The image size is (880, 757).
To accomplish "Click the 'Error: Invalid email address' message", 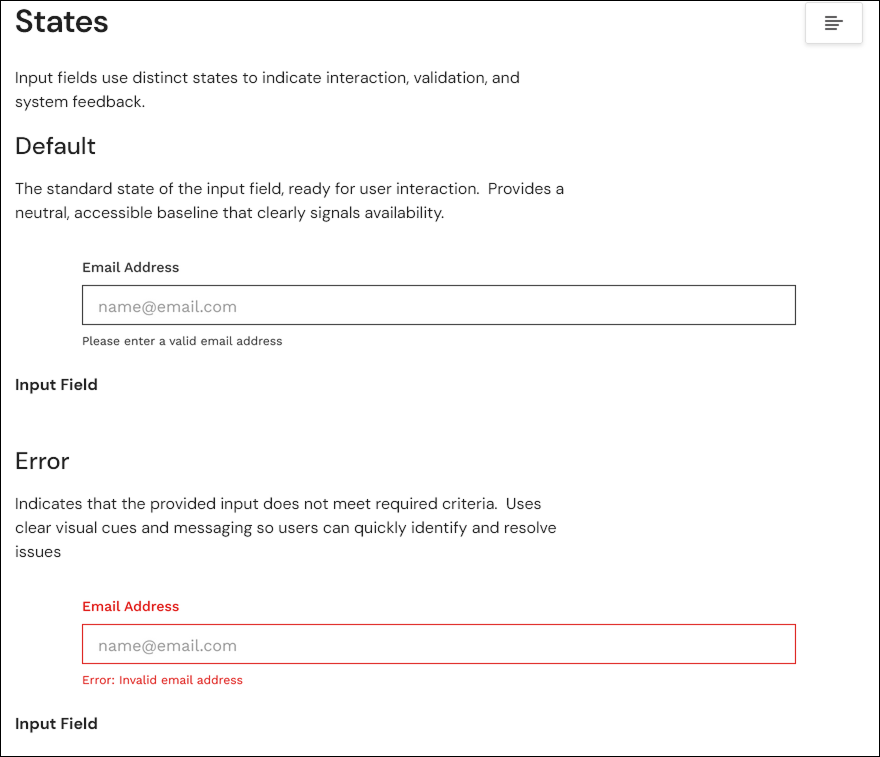I will [162, 680].
